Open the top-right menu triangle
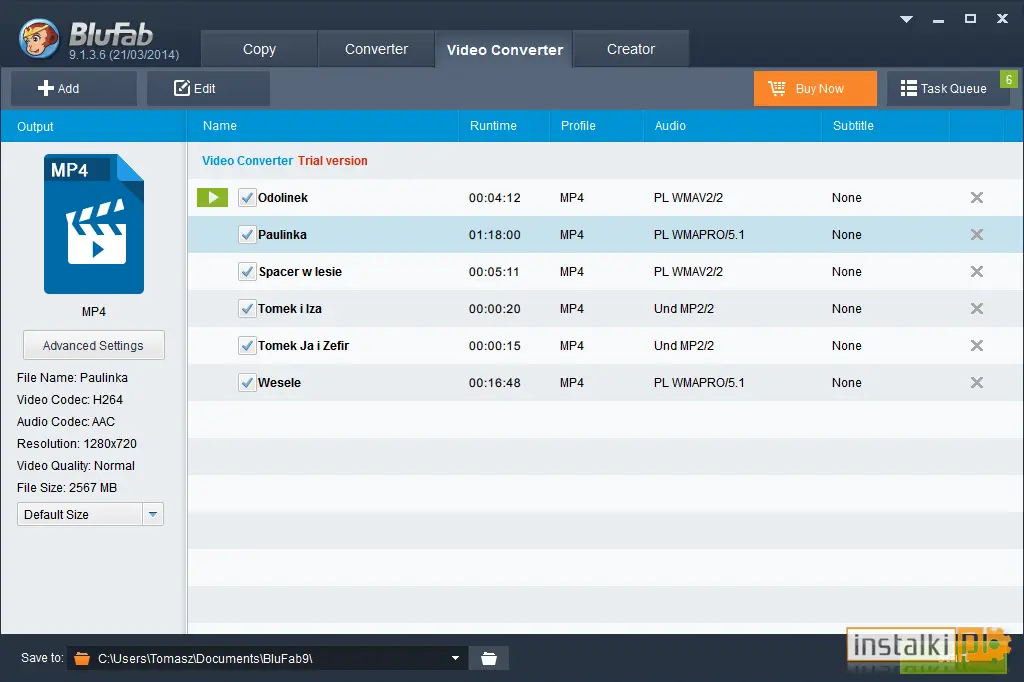The width and height of the screenshot is (1024, 682). (x=906, y=19)
